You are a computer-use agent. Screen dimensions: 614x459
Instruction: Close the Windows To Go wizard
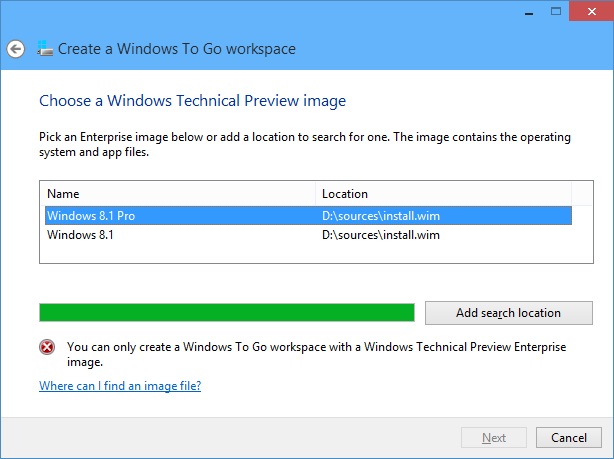[x=592, y=11]
